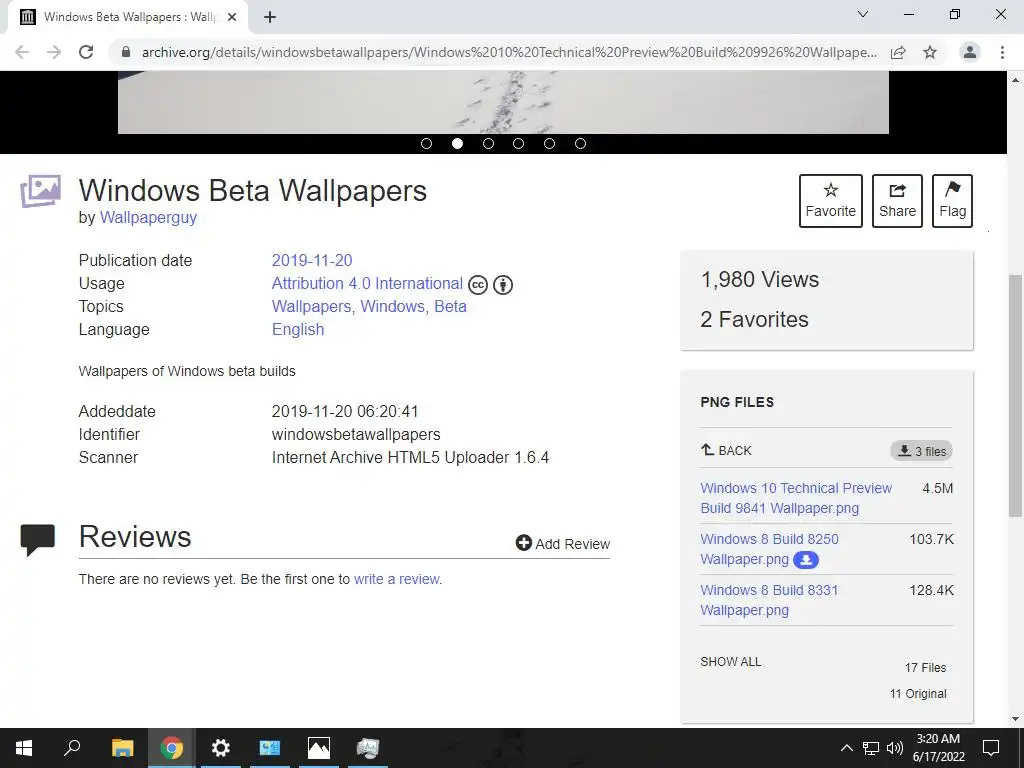The image size is (1024, 768).
Task: Click the attribution person icon
Action: 503,285
